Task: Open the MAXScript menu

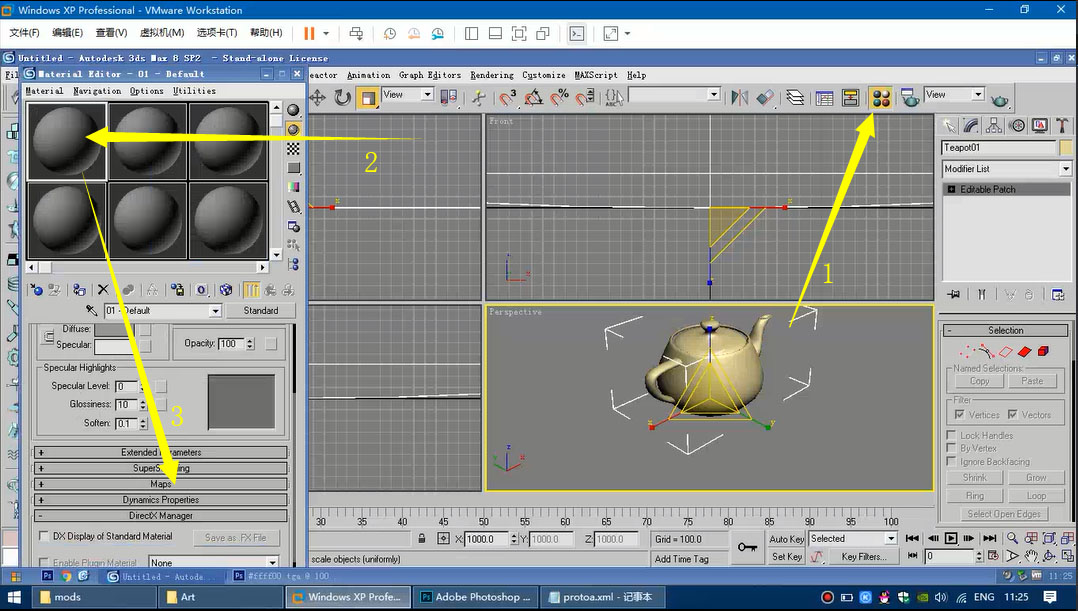Action: coord(596,75)
